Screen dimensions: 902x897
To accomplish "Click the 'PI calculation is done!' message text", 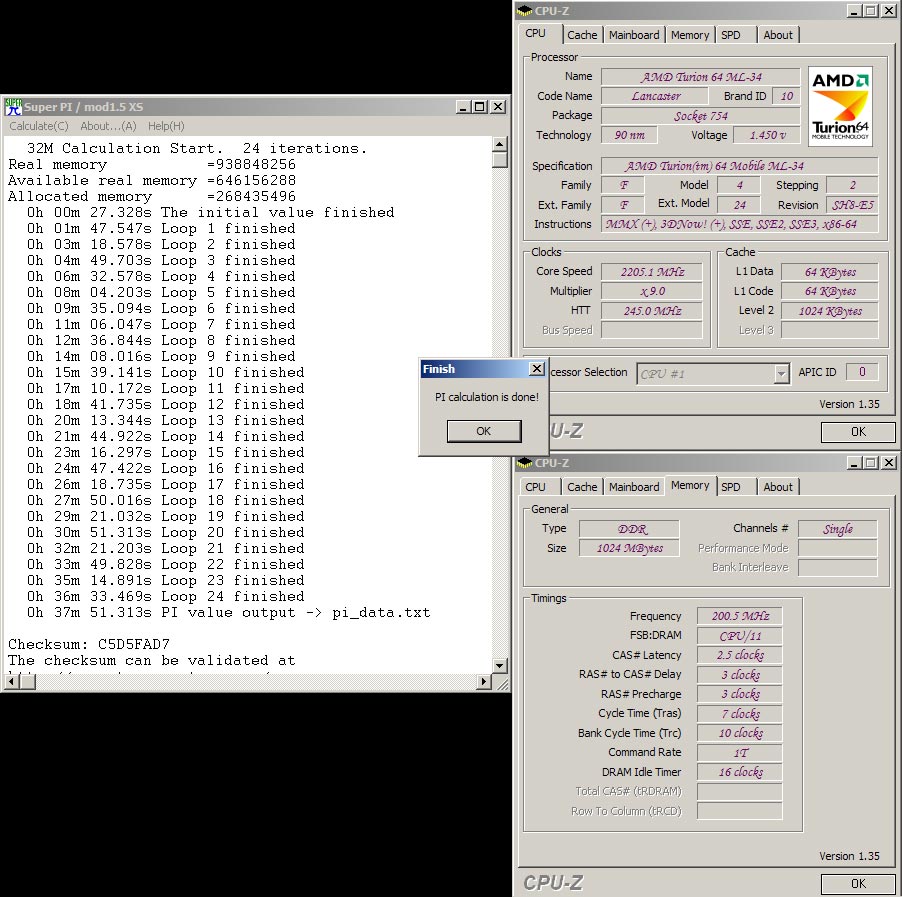I will coord(487,397).
